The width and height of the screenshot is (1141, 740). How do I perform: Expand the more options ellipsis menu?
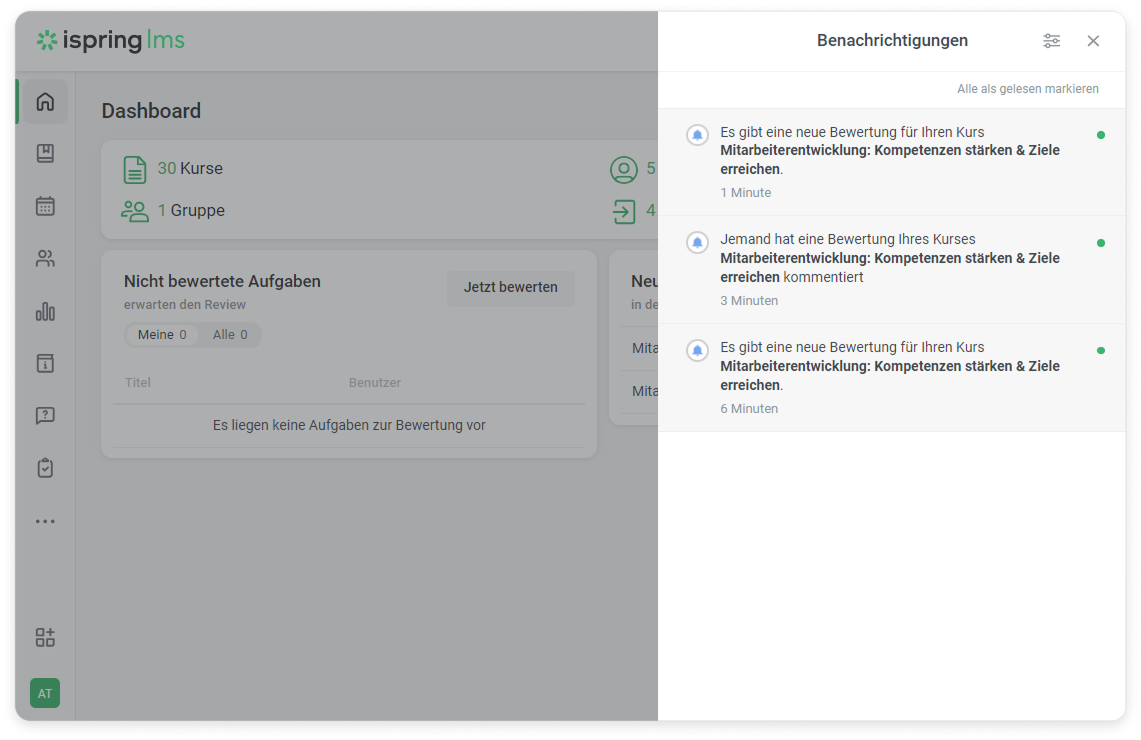coord(45,521)
